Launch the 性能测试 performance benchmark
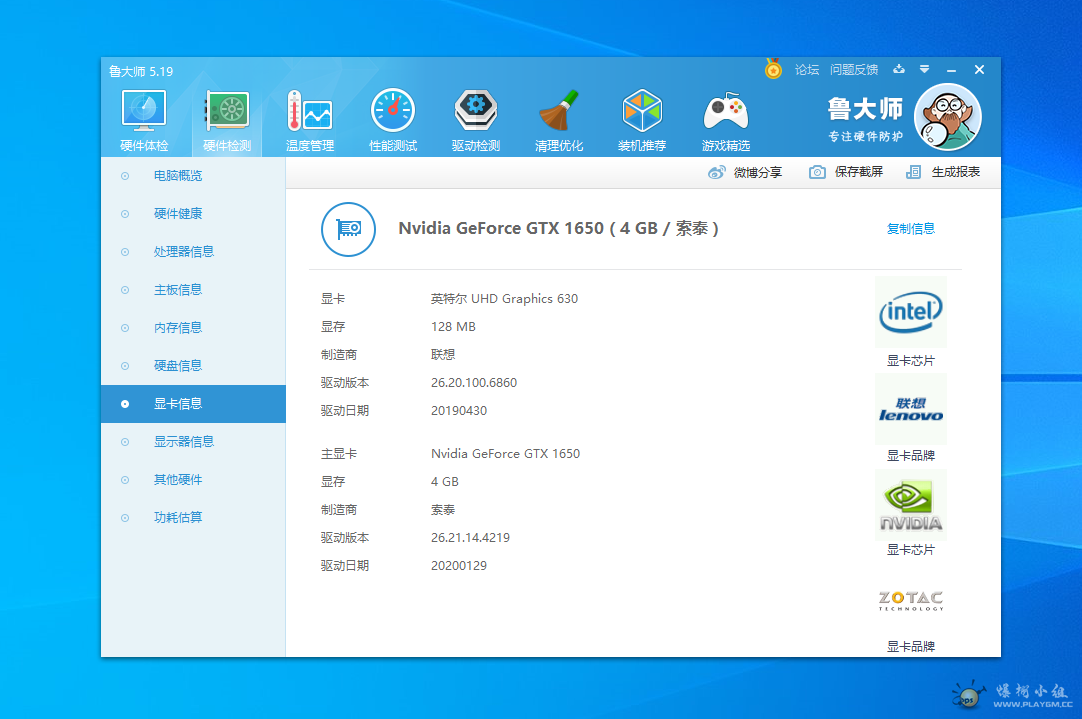1082x719 pixels. [x=393, y=121]
